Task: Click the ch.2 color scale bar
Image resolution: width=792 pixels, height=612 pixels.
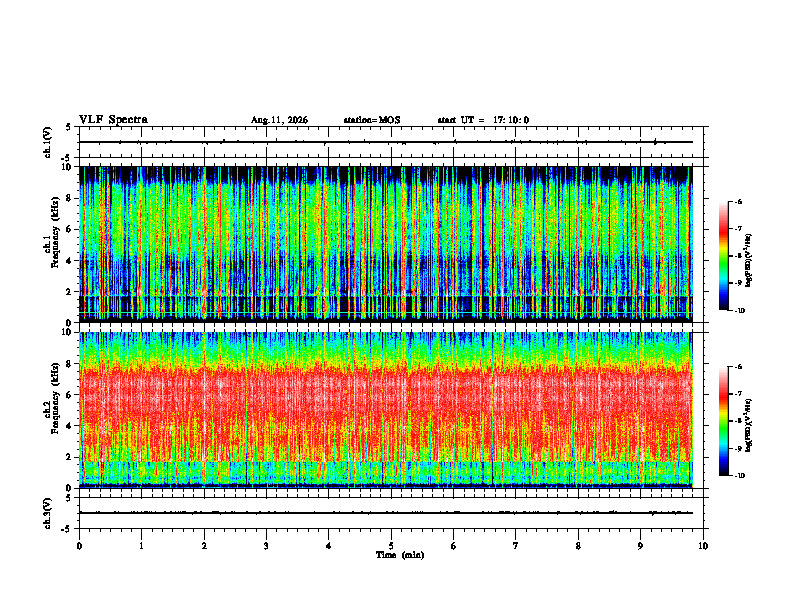Action: [x=723, y=421]
